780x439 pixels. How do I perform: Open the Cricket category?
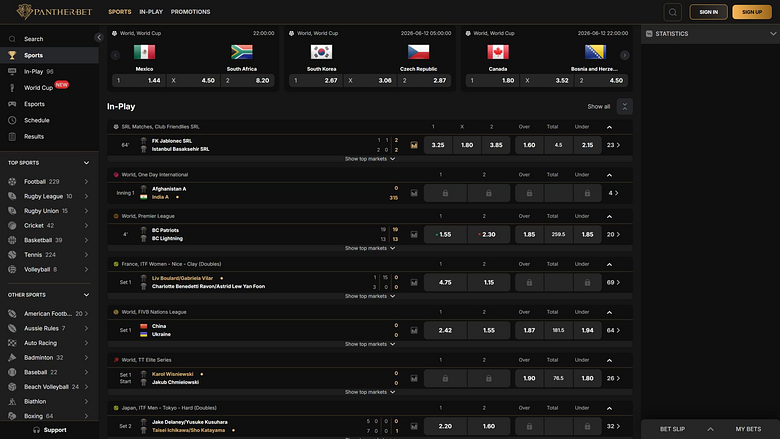[48, 225]
